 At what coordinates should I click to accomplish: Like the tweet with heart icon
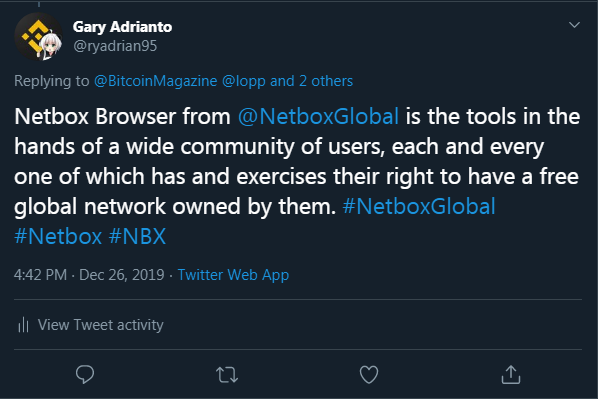point(369,375)
